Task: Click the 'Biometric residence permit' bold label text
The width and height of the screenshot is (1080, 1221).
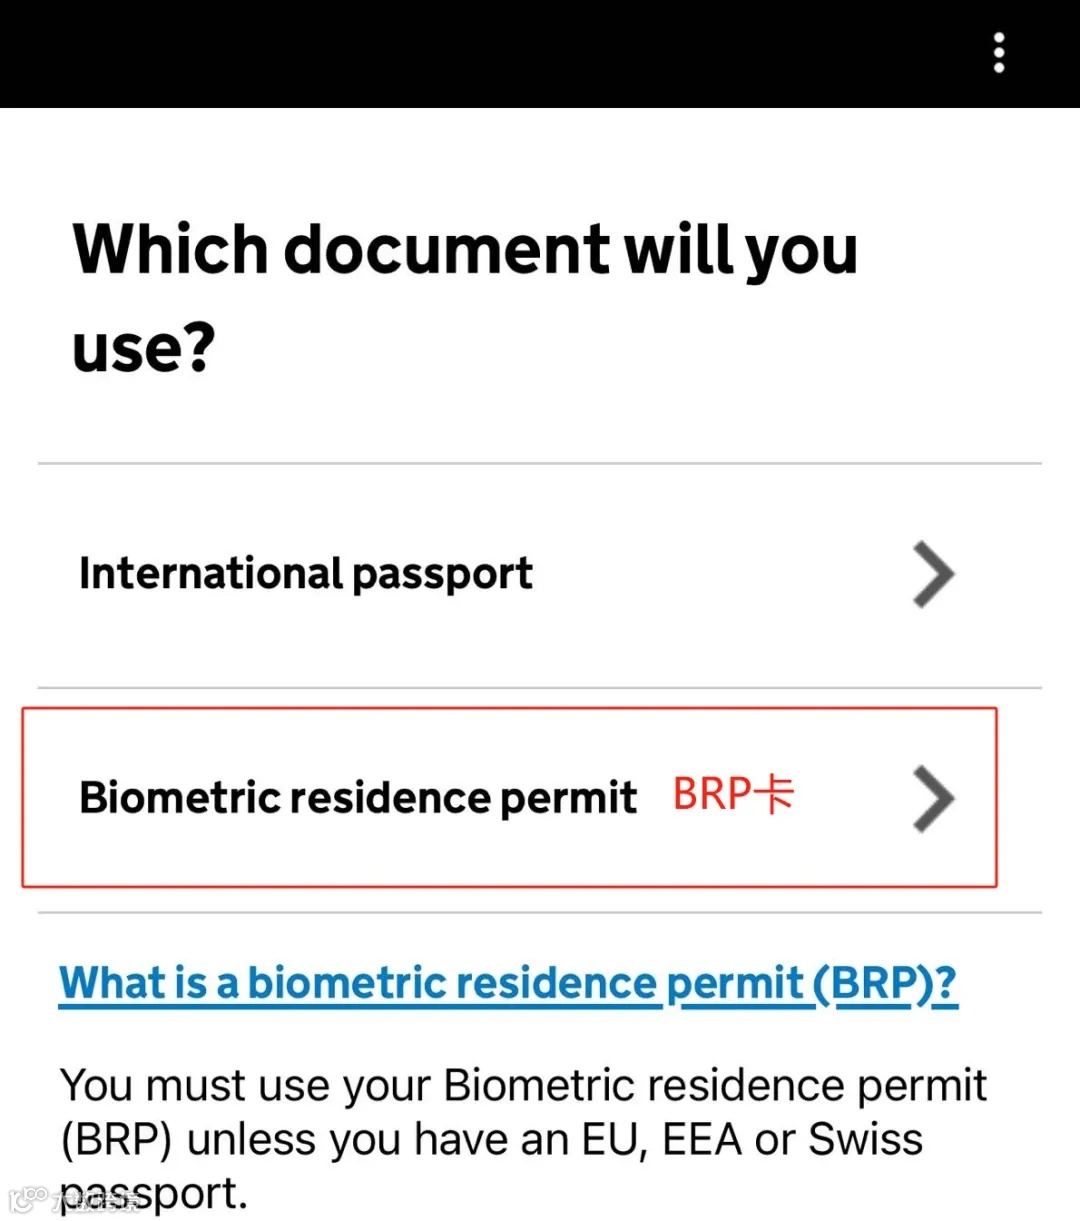Action: point(358,798)
